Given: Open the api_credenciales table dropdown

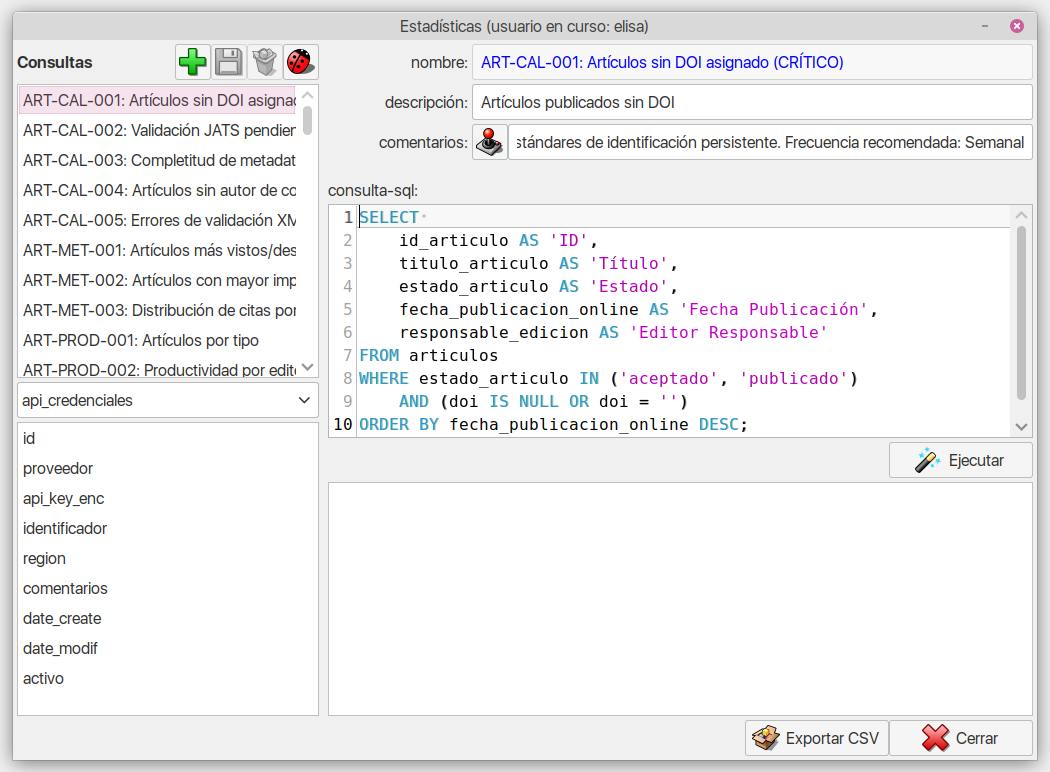Looking at the screenshot, I should coord(168,400).
